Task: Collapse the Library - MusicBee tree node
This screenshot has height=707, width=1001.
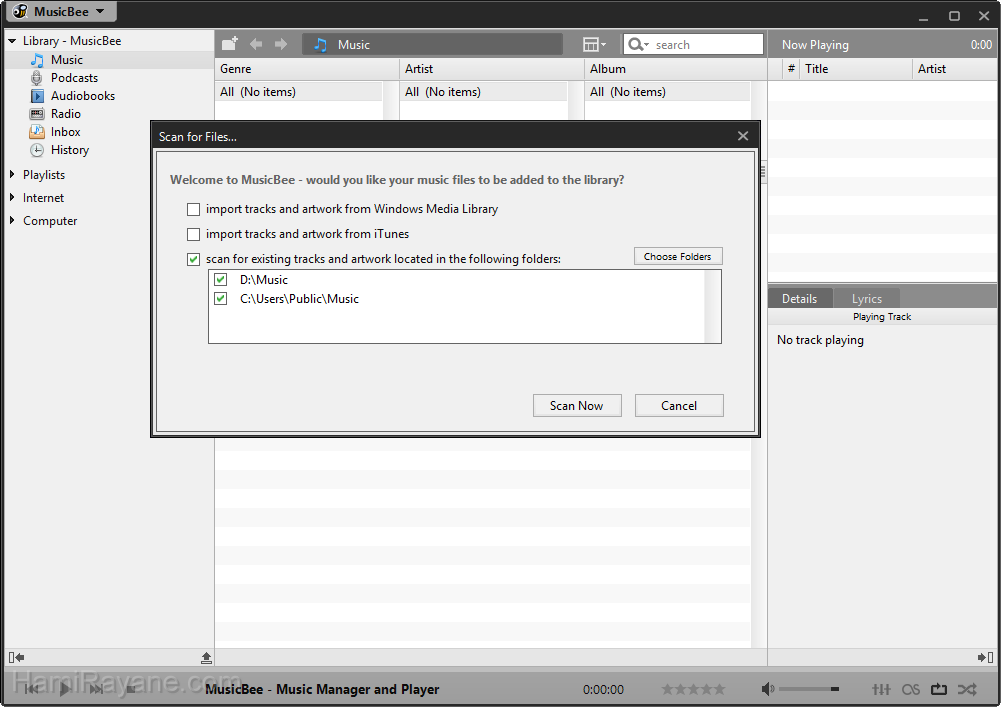Action: click(x=11, y=41)
